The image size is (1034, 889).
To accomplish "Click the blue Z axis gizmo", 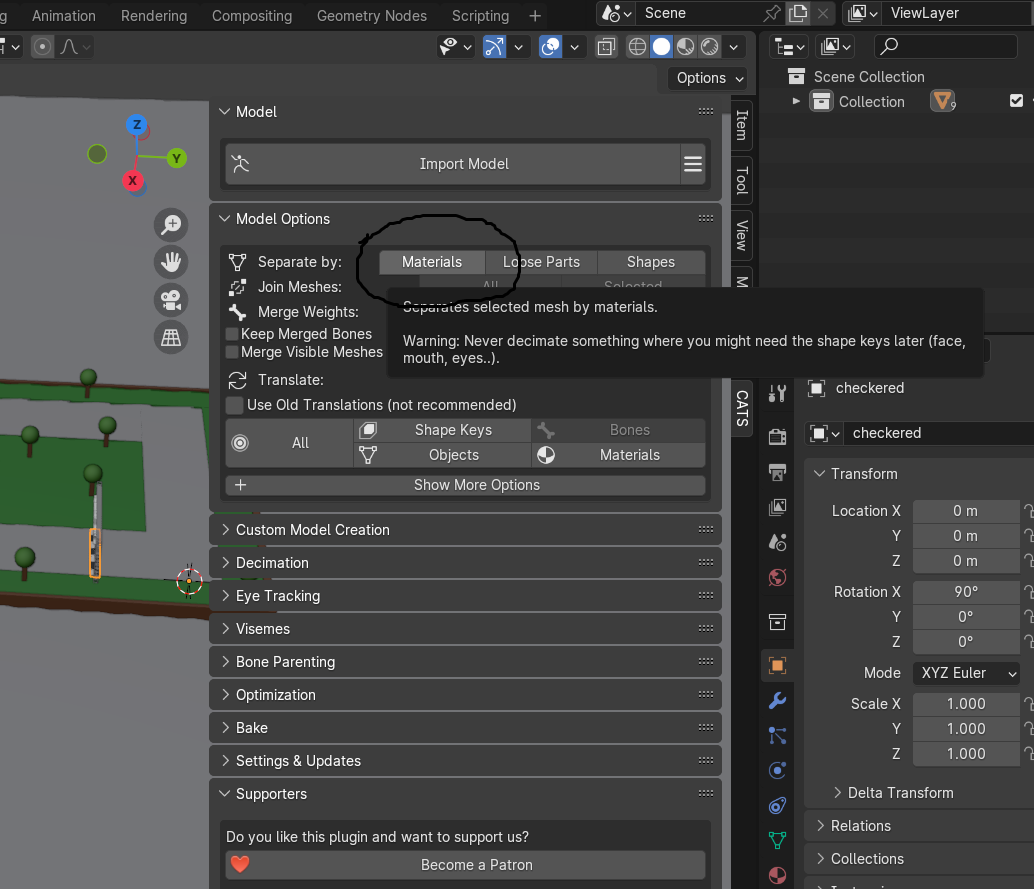I will coord(137,124).
